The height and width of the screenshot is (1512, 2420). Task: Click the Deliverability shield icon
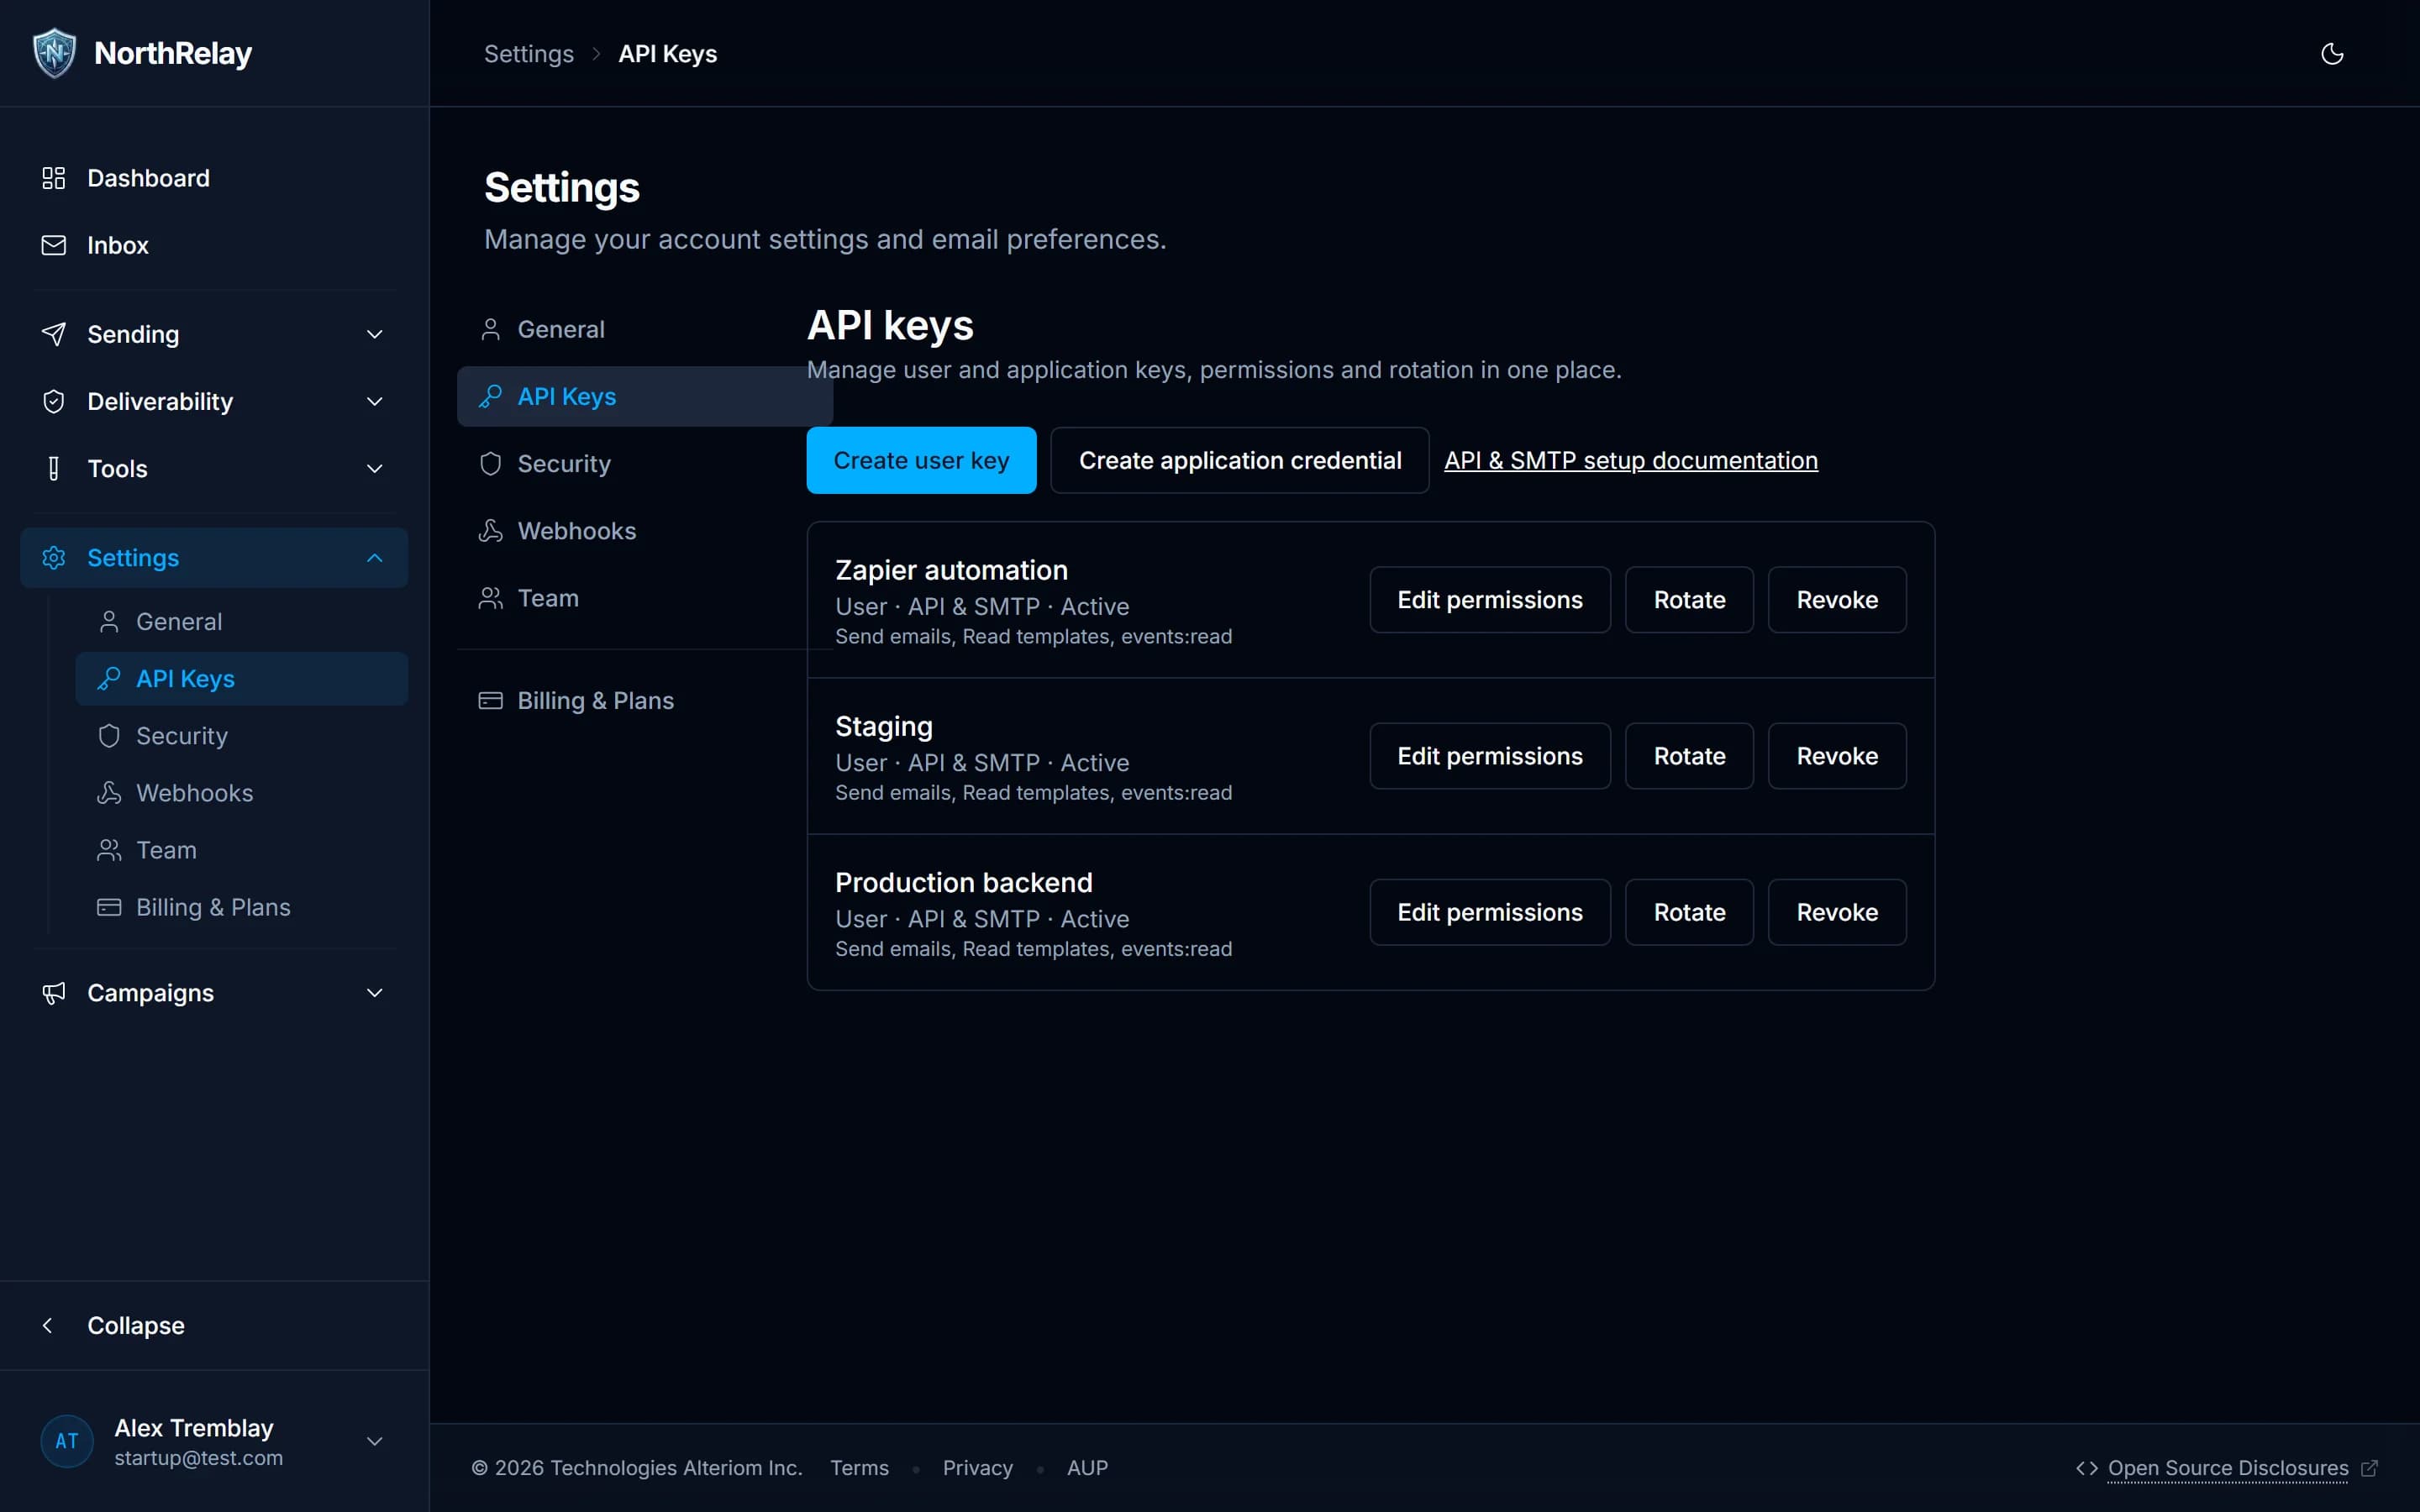(54, 401)
